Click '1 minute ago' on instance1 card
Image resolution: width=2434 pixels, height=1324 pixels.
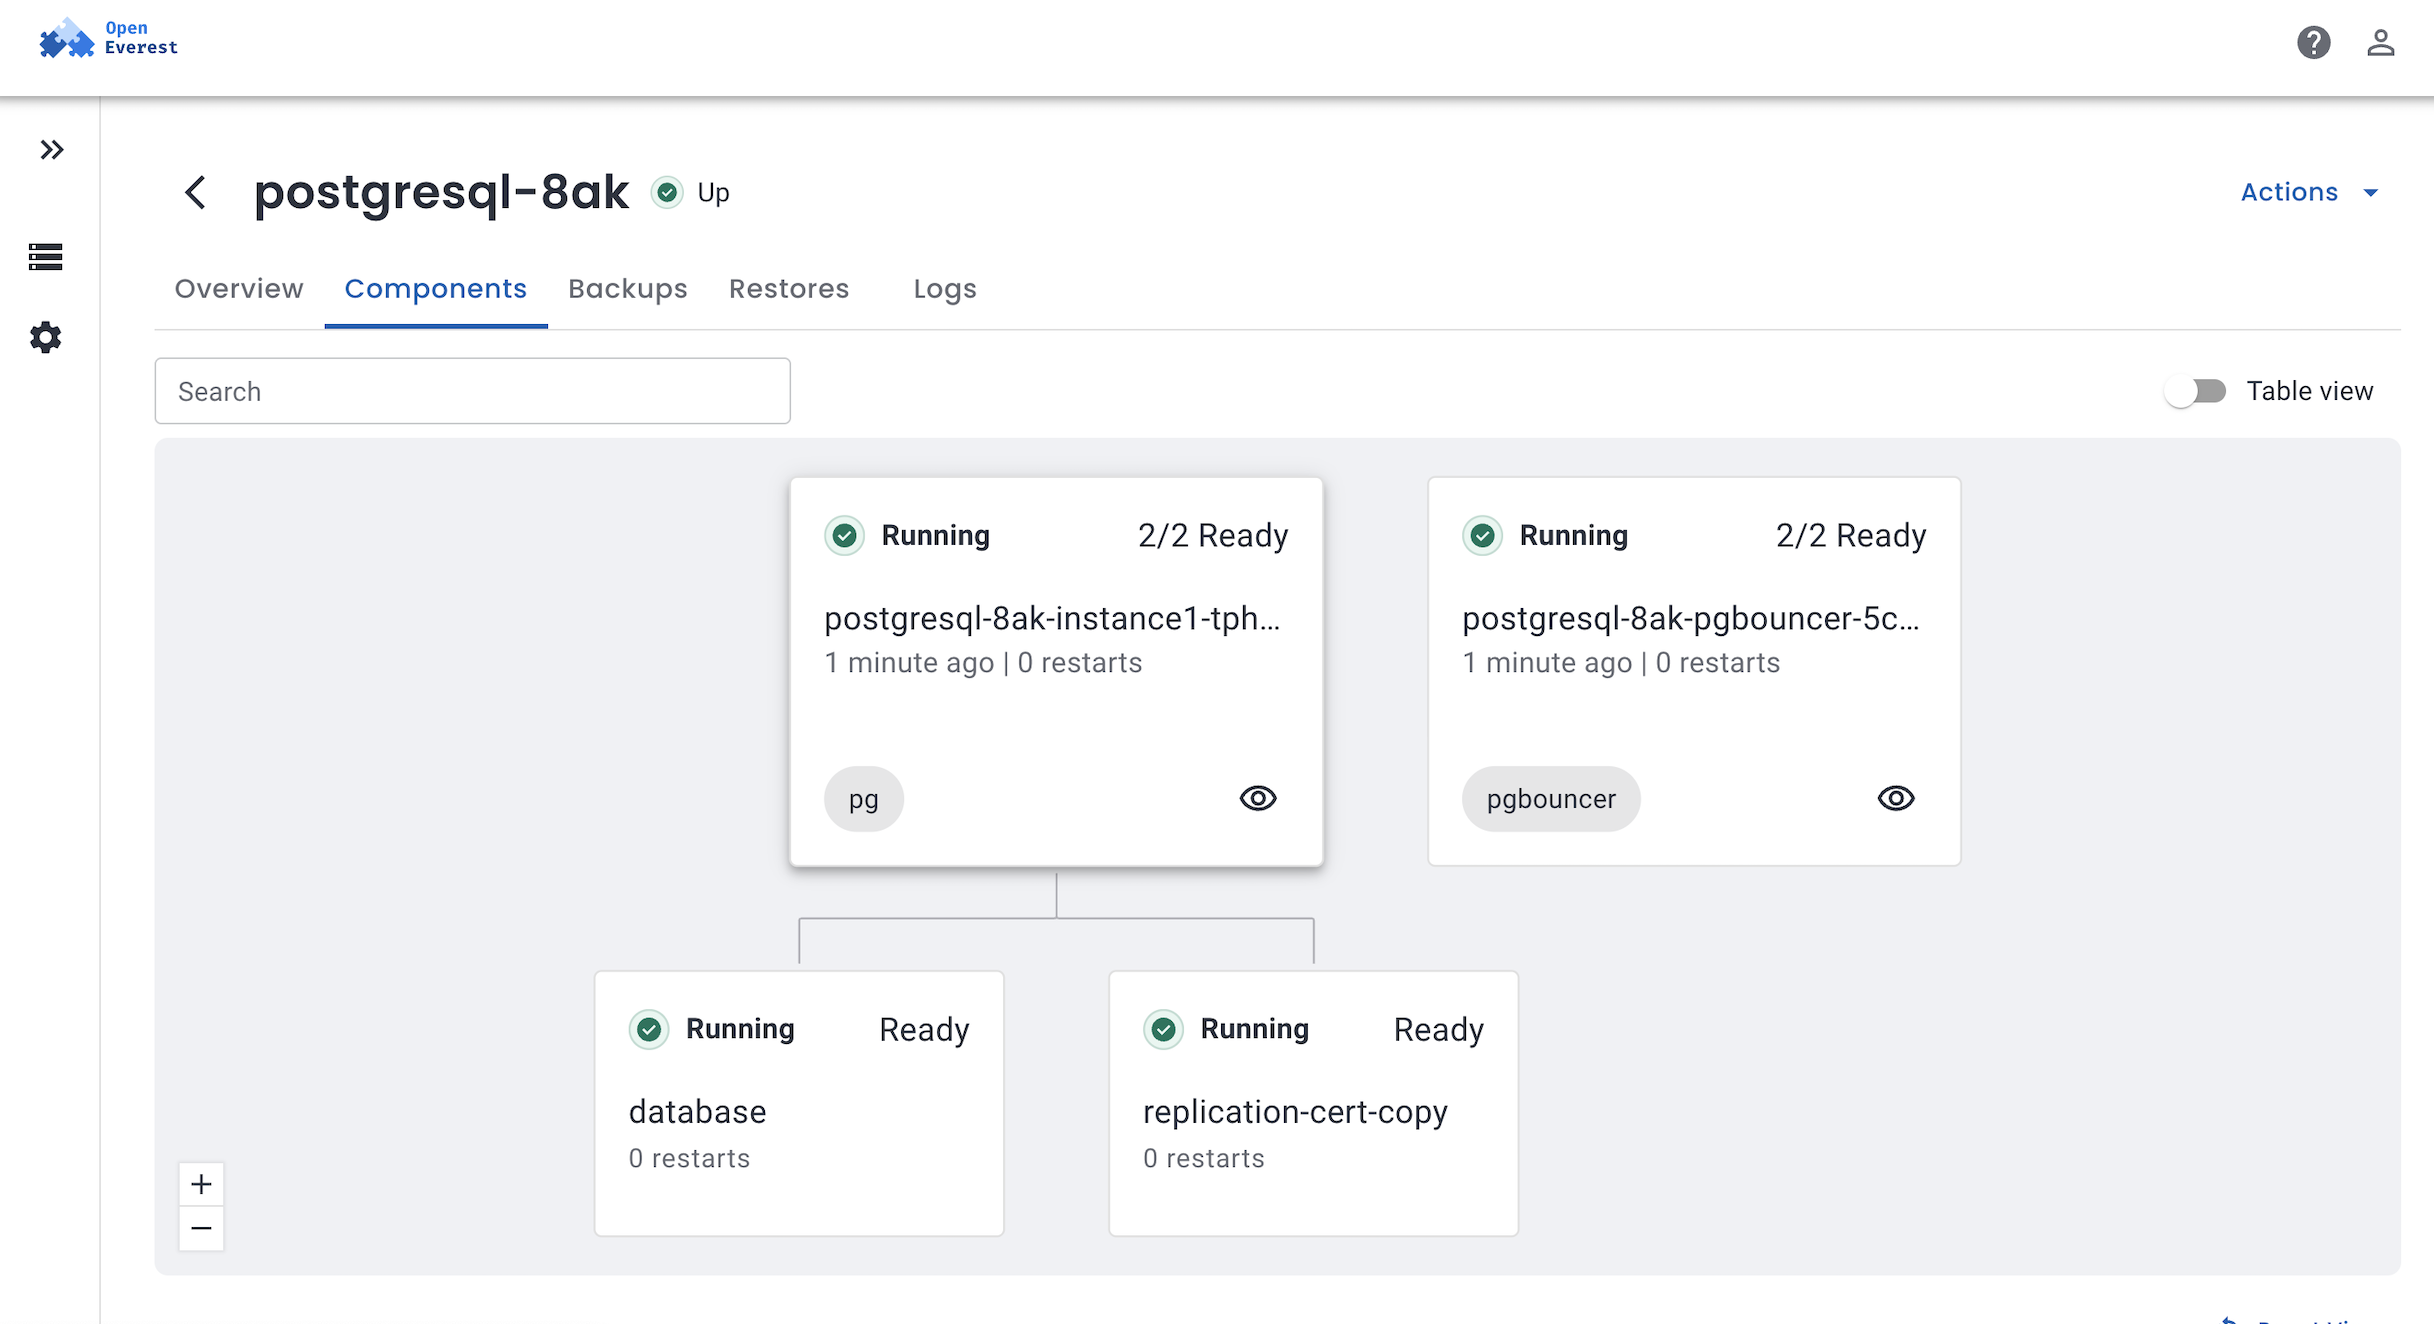click(x=909, y=663)
